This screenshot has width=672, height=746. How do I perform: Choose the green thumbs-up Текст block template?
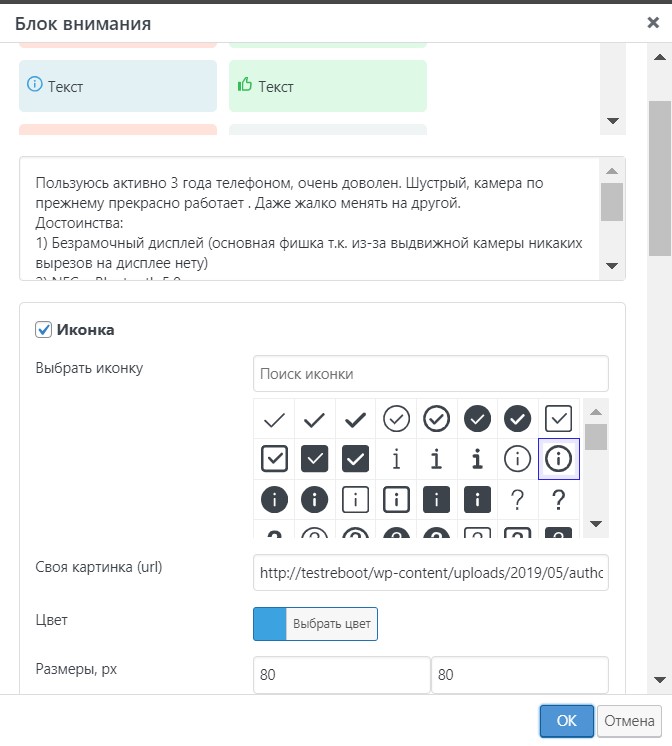(328, 86)
